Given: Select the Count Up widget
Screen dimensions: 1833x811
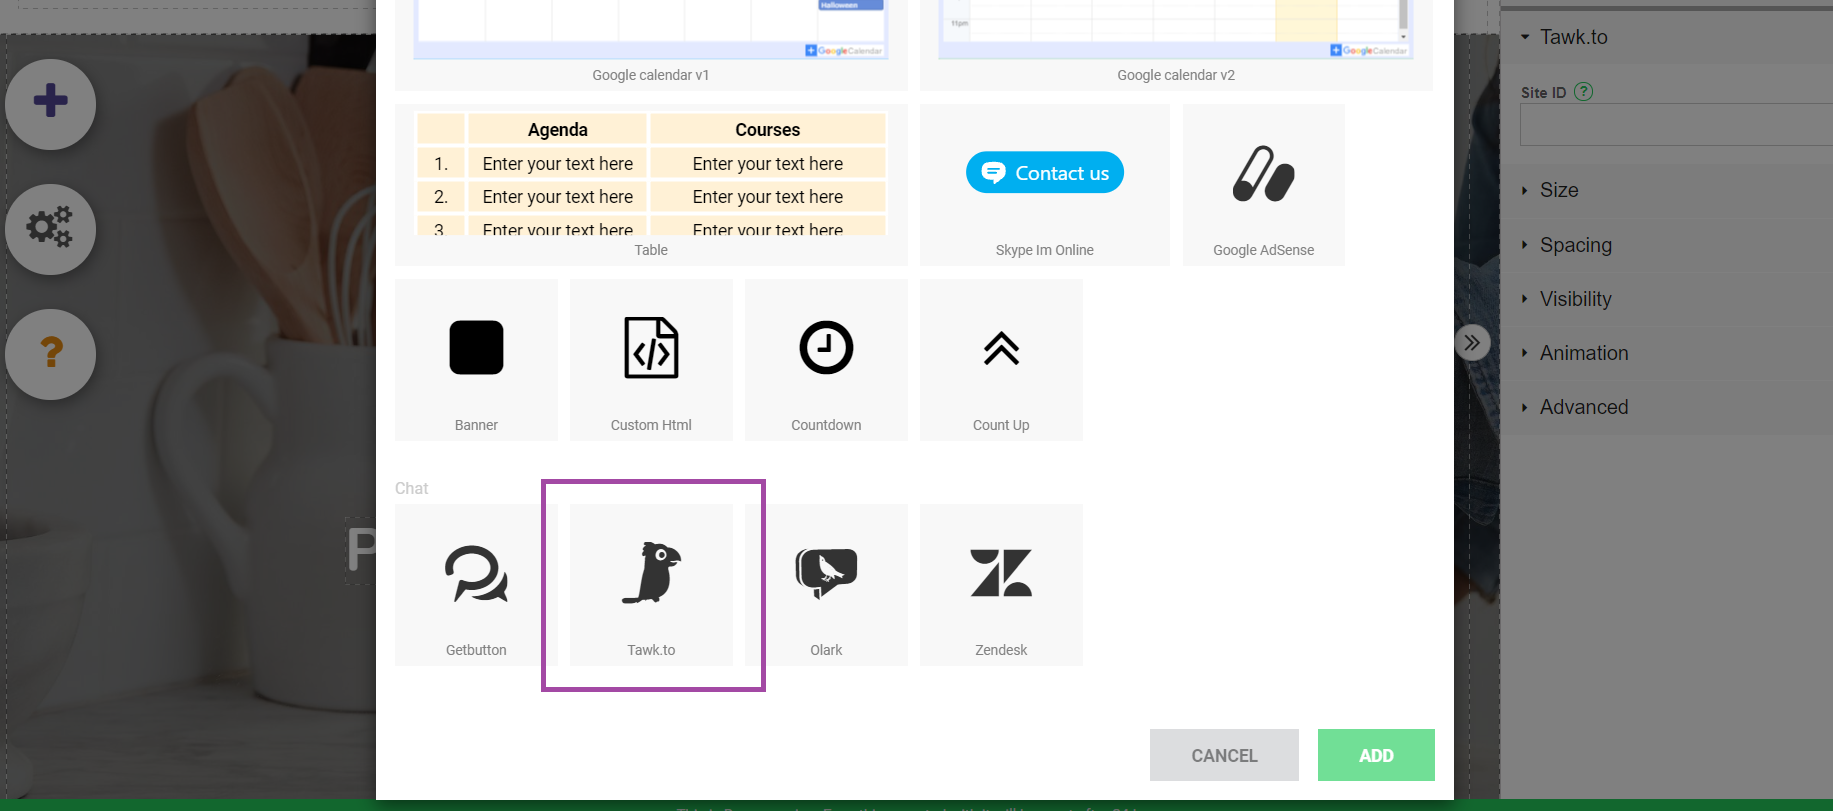Looking at the screenshot, I should [1001, 360].
